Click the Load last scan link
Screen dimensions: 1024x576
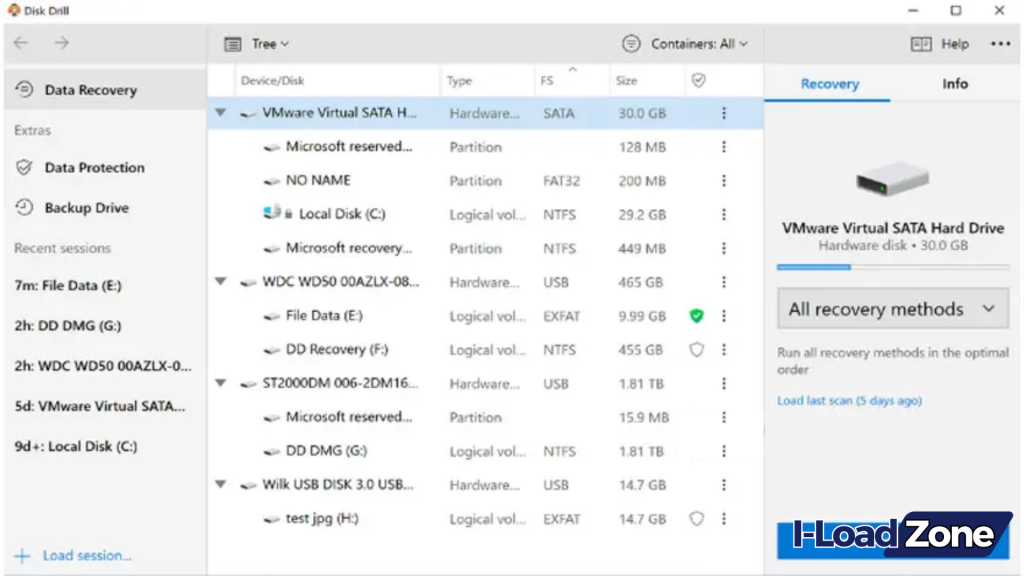849,399
